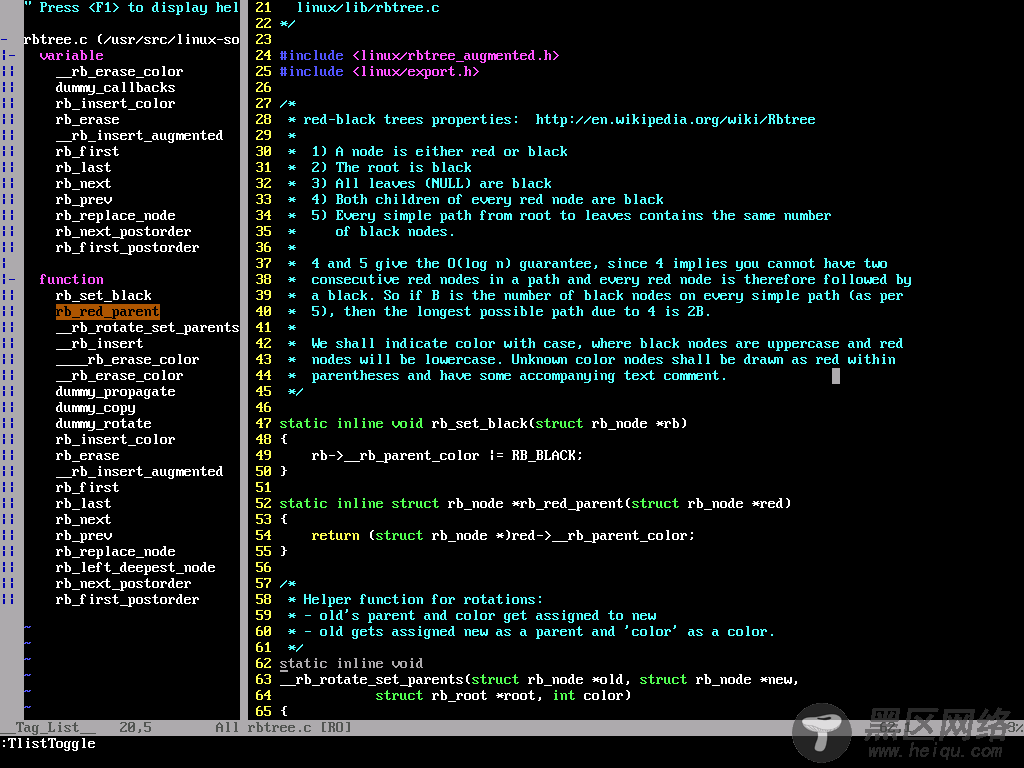Open the __rb_insert function tag
1024x768 pixels.
point(99,344)
